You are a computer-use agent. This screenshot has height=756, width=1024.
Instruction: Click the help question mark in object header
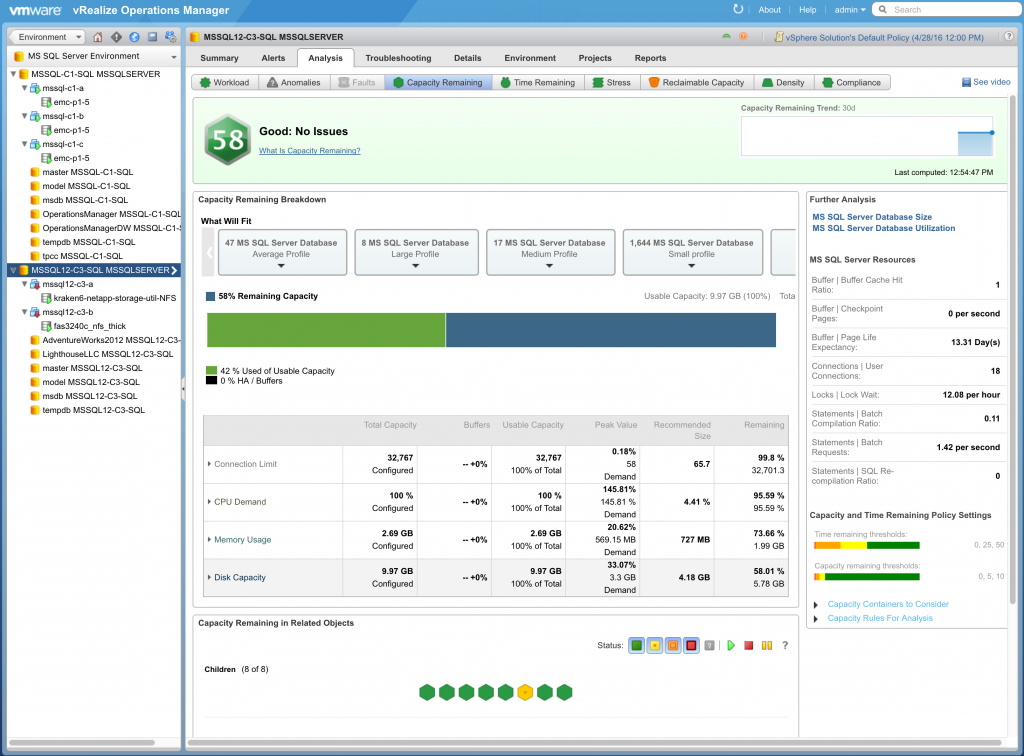[x=1009, y=37]
